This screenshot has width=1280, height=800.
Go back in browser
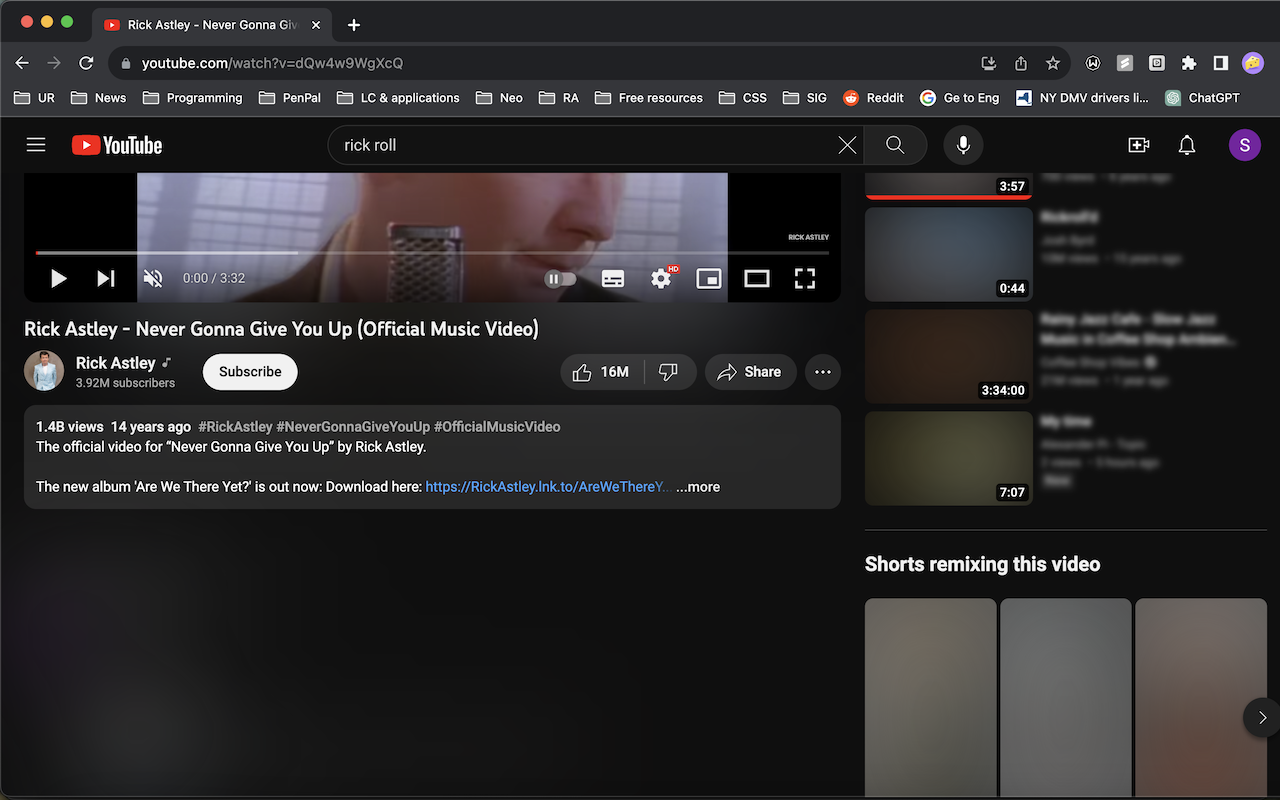click(x=22, y=63)
